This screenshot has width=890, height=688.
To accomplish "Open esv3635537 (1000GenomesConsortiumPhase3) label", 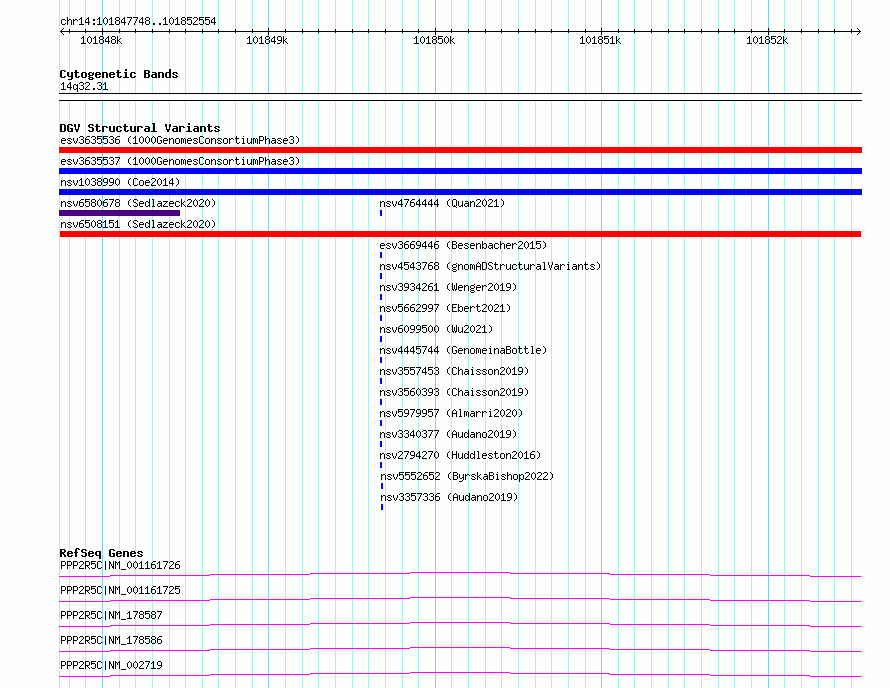I will [180, 161].
